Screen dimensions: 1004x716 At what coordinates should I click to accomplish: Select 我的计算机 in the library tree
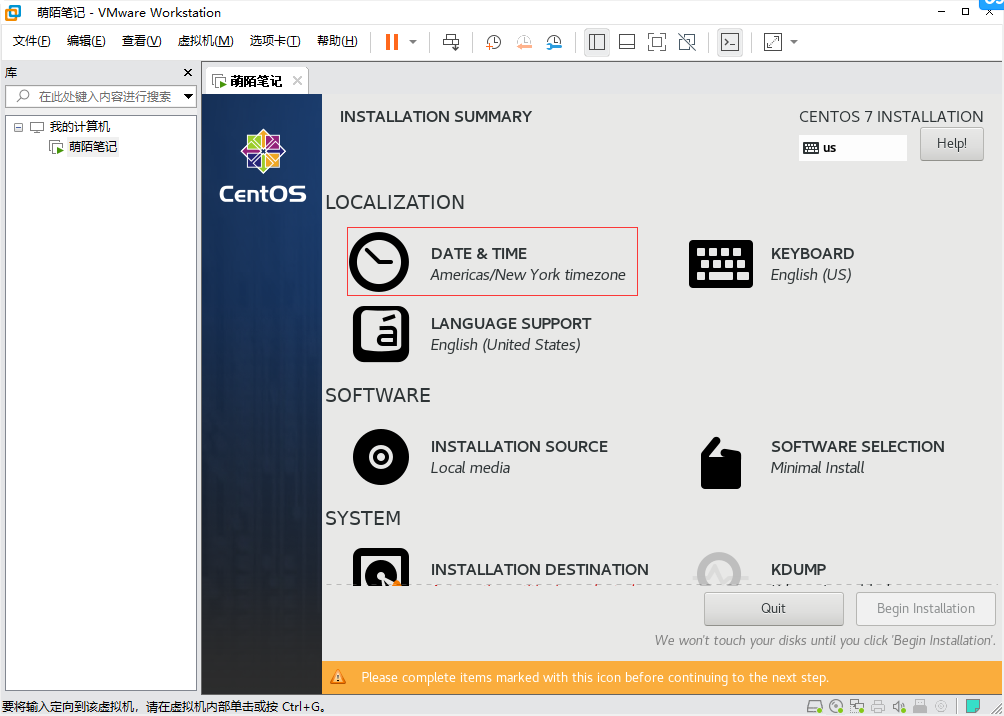click(79, 127)
